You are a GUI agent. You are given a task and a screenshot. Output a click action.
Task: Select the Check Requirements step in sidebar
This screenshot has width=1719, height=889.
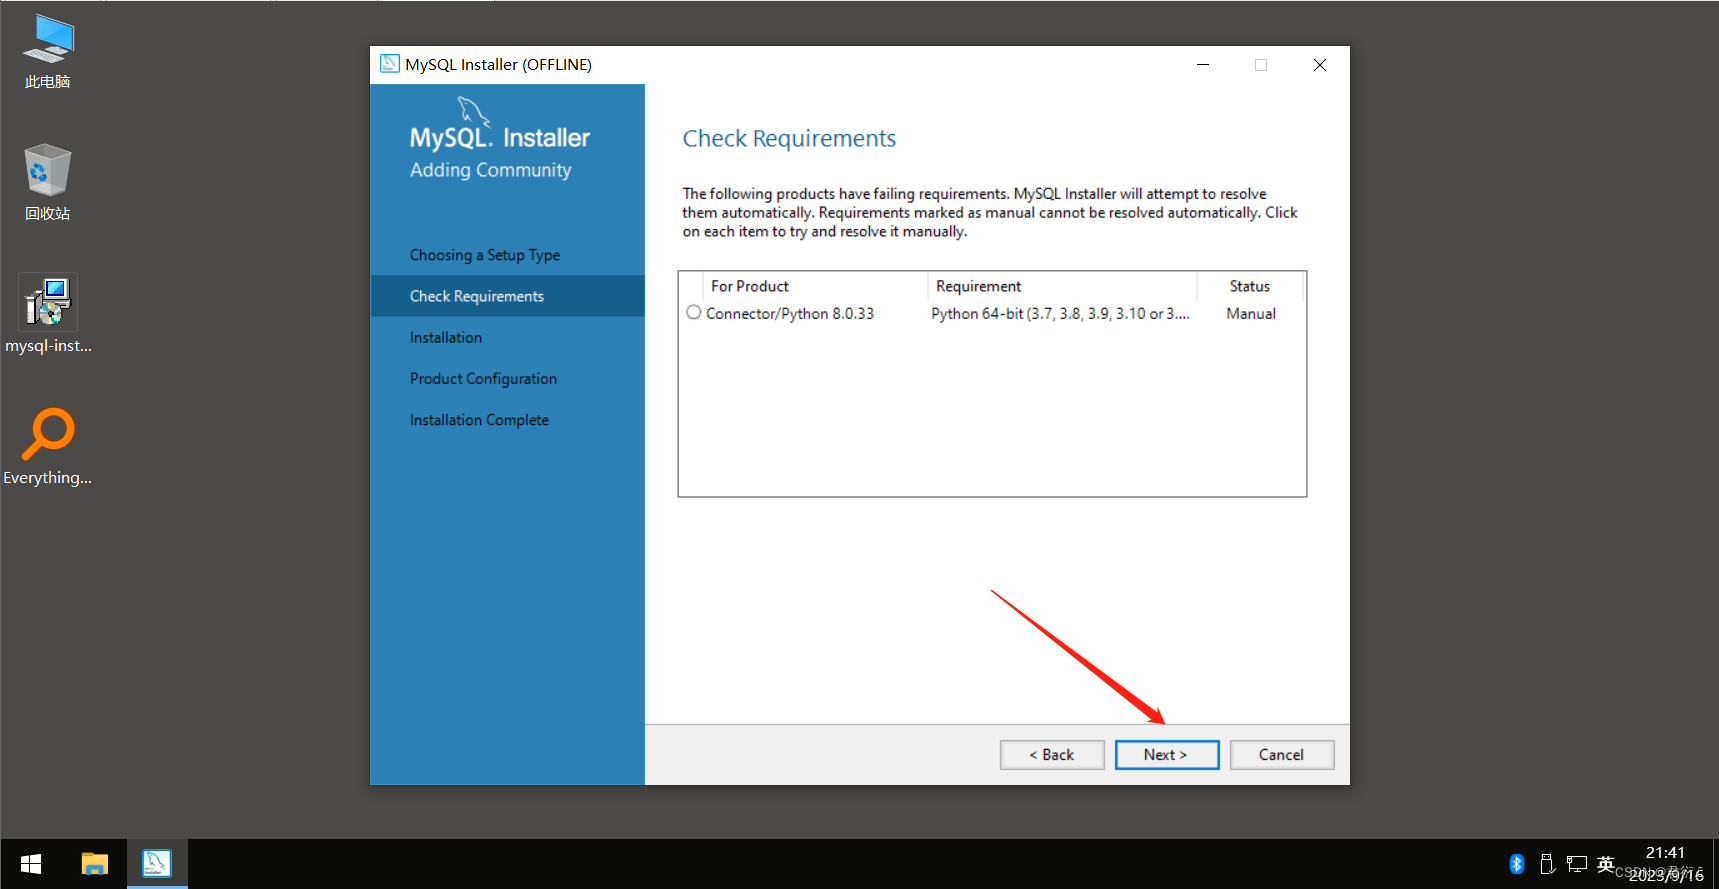coord(508,296)
